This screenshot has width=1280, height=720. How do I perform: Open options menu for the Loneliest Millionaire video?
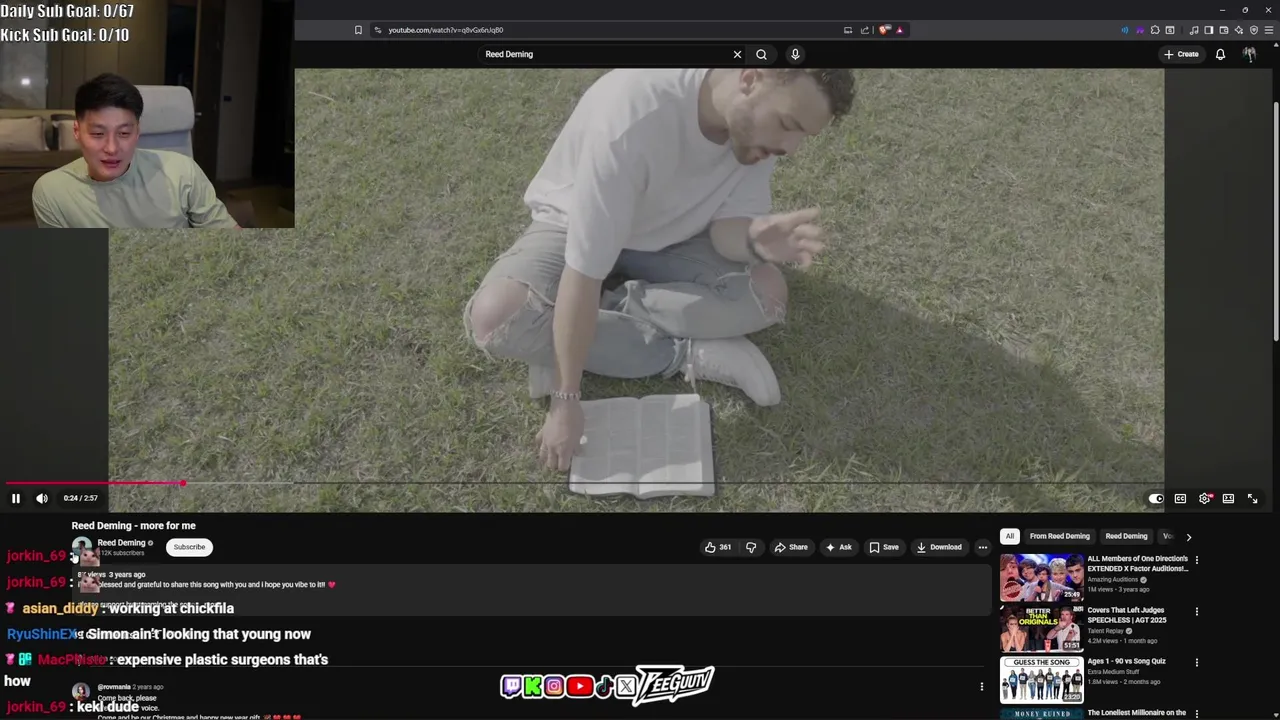[1196, 713]
